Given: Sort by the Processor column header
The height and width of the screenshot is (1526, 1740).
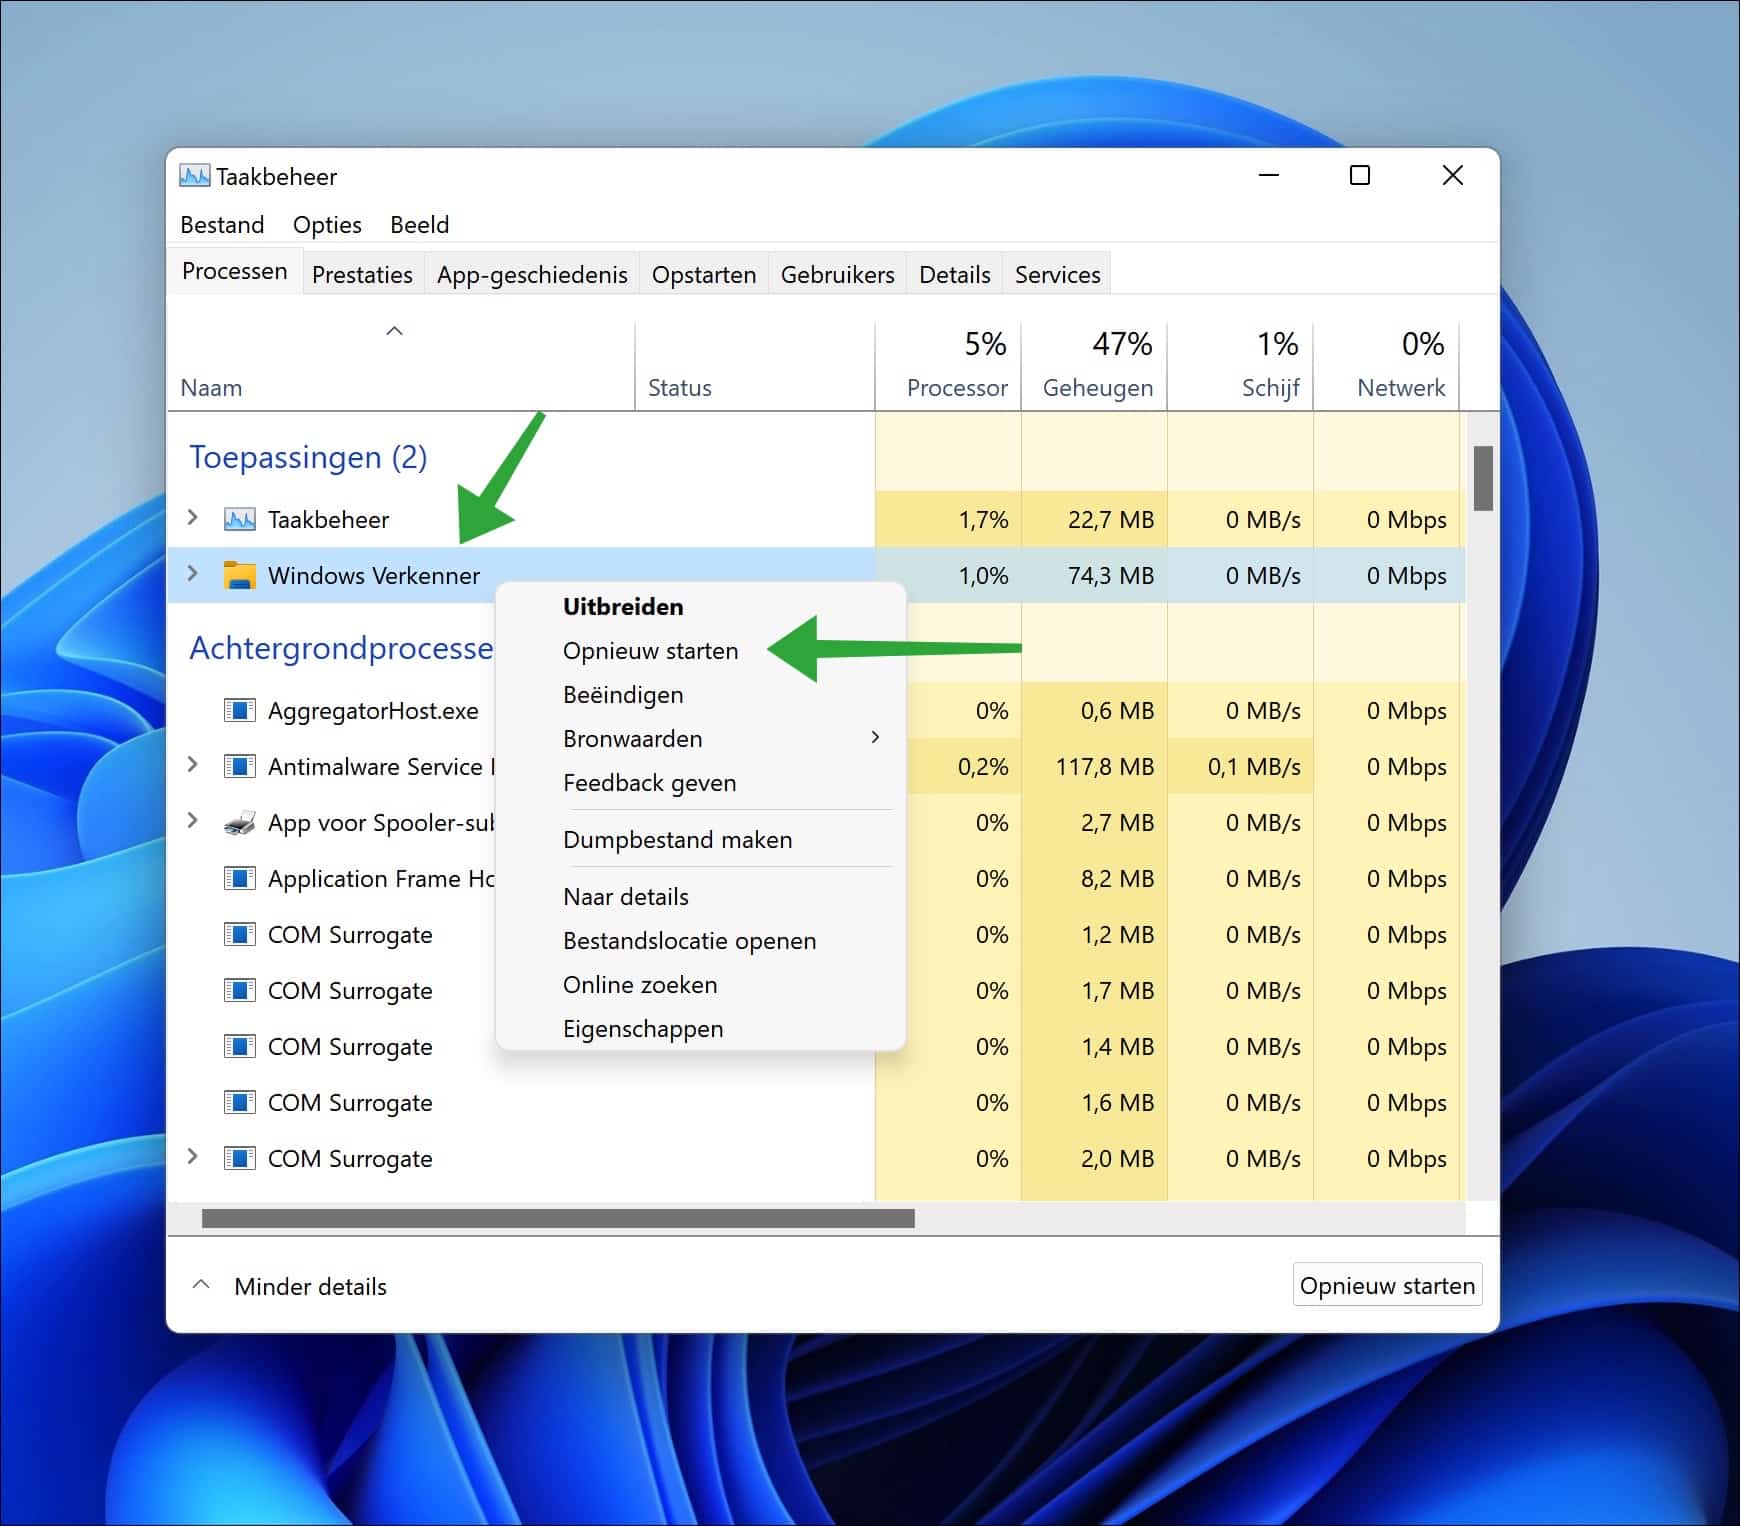Looking at the screenshot, I should [948, 365].
